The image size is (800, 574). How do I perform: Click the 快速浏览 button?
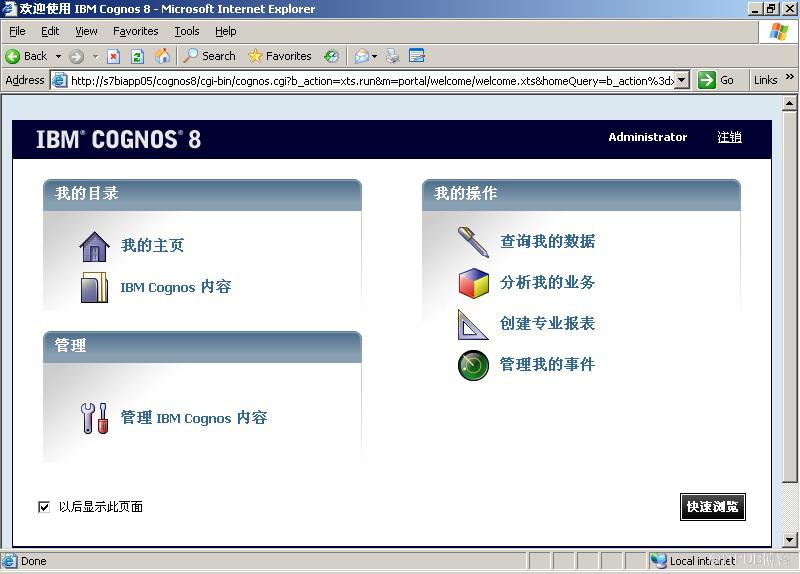click(713, 507)
